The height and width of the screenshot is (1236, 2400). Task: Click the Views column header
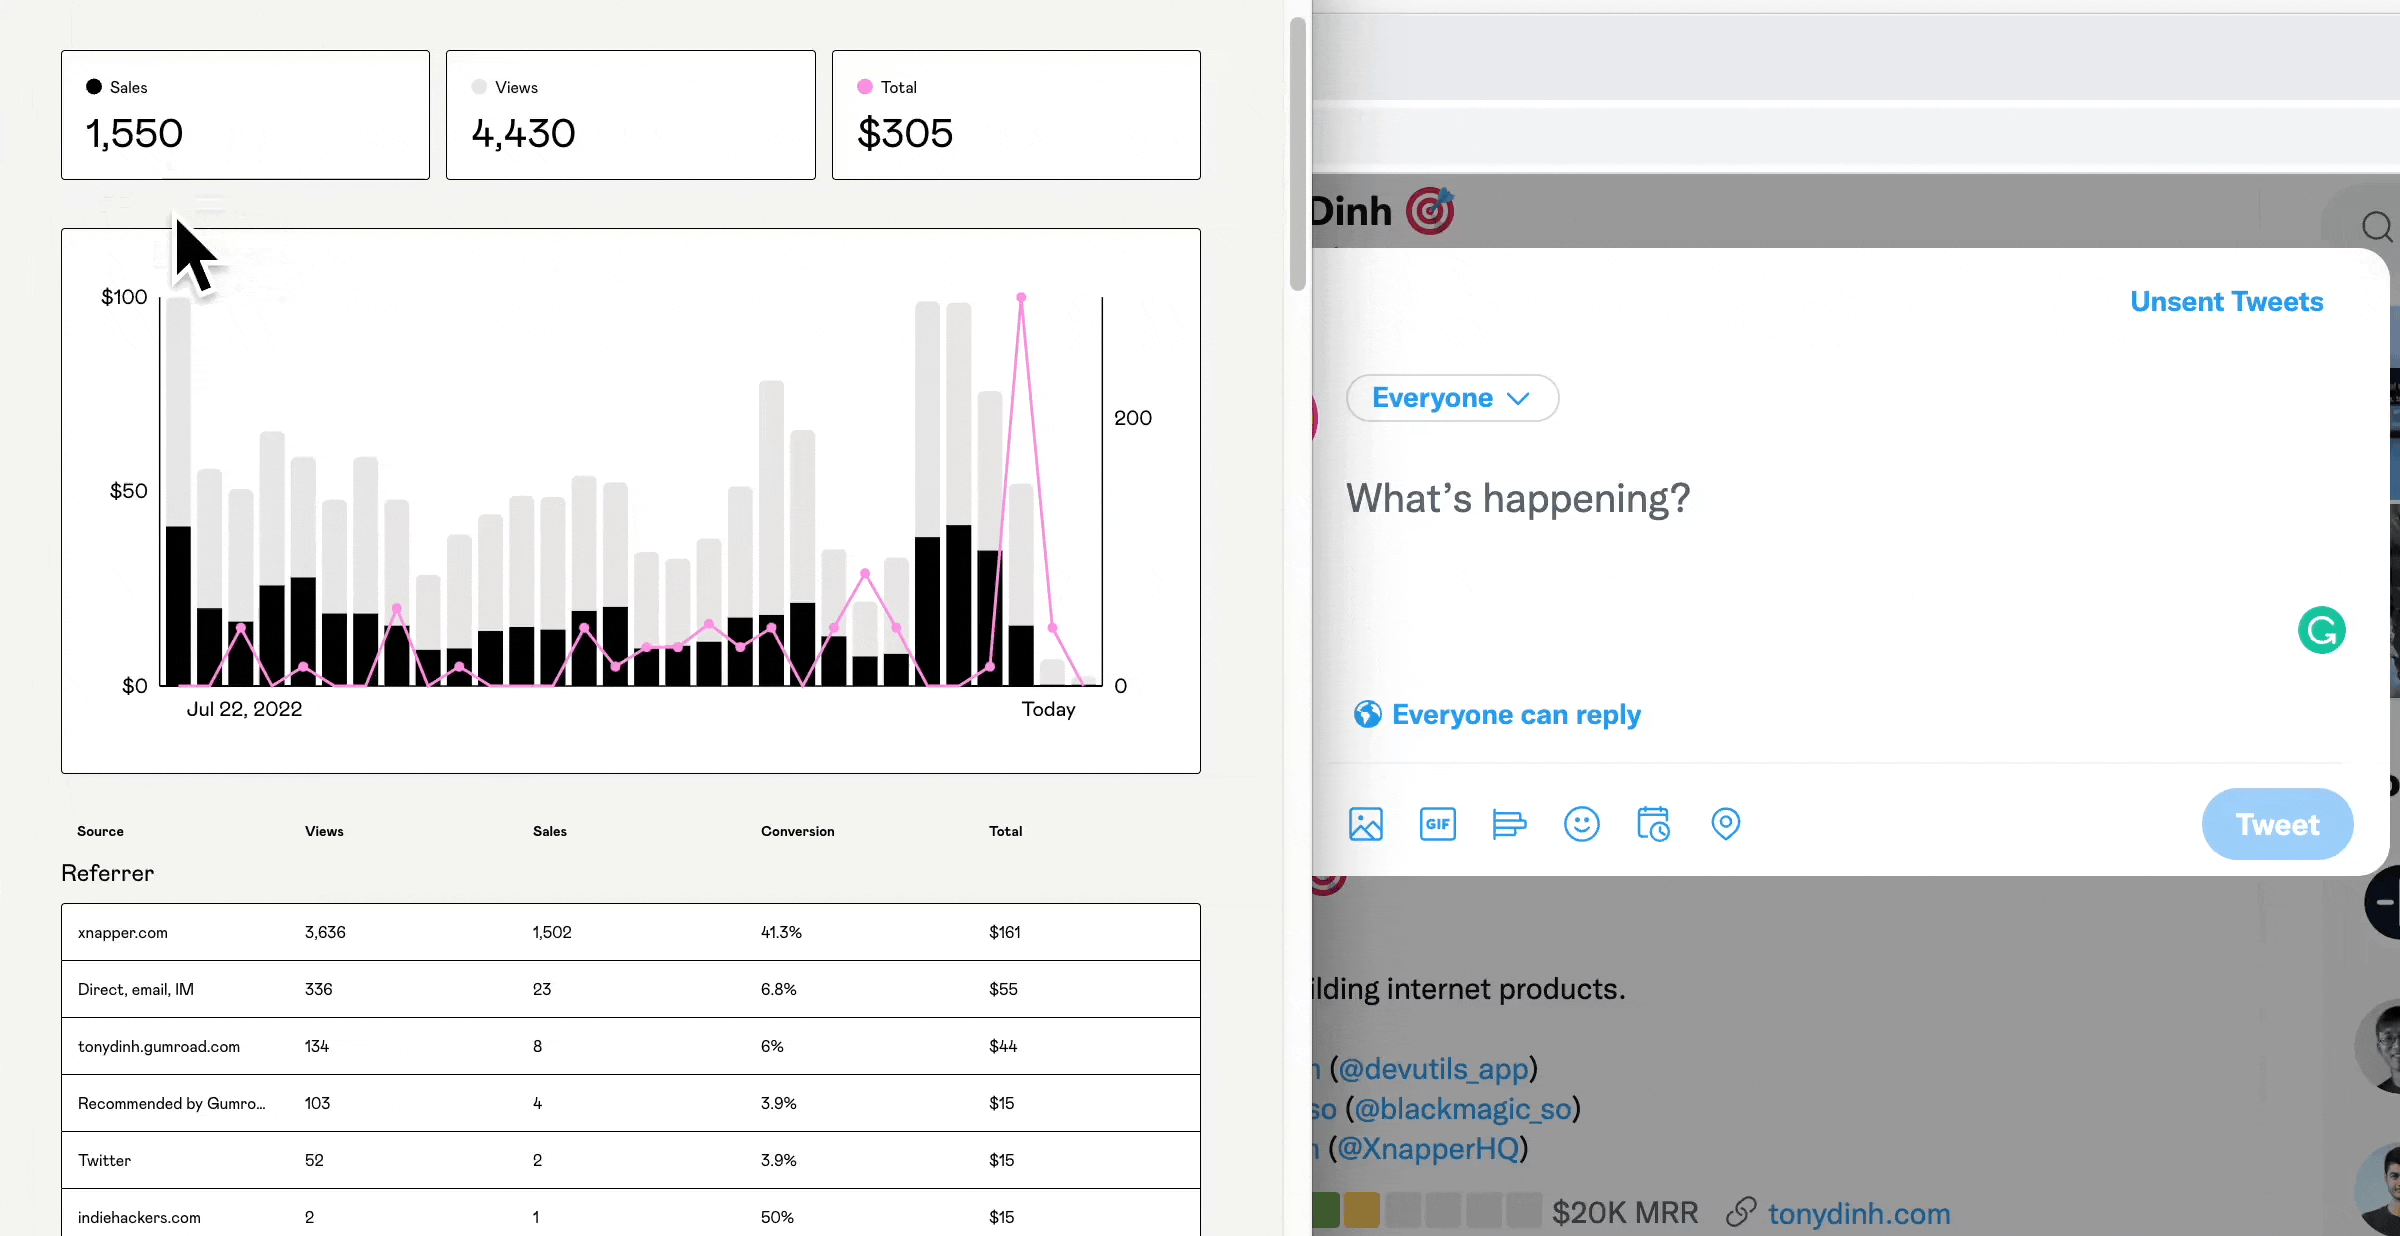324,831
